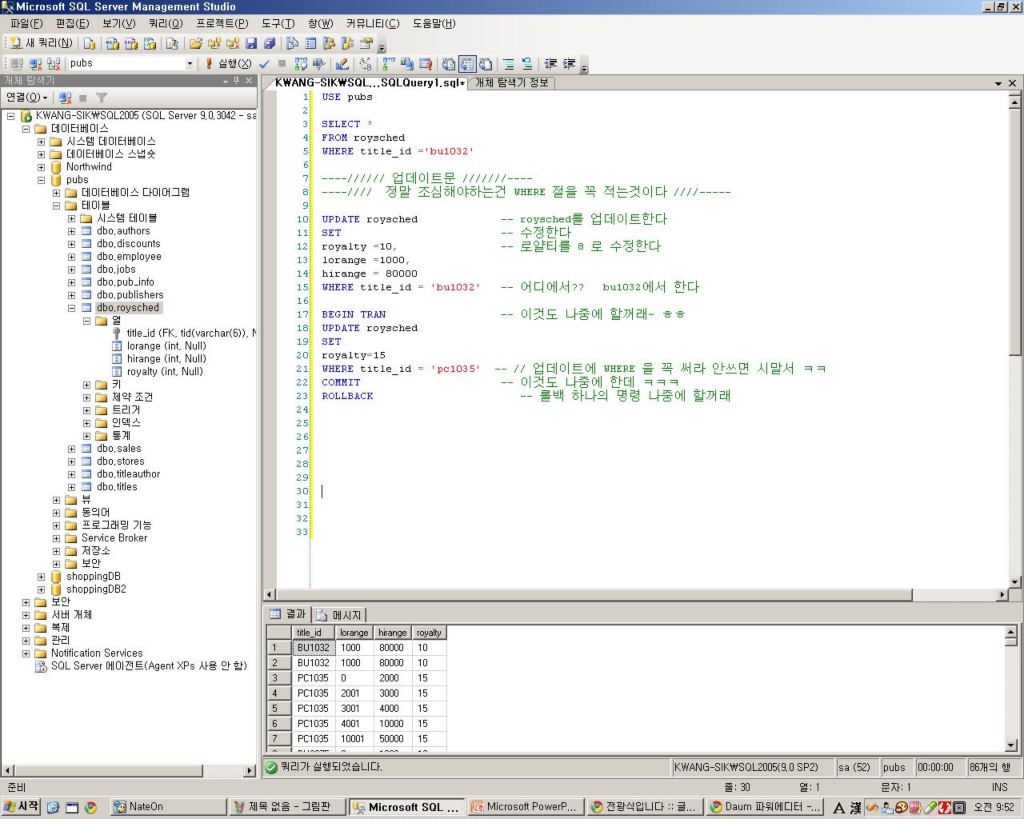Select the royalty (int, Null) column
Viewport: 1024px width, 819px height.
165,372
